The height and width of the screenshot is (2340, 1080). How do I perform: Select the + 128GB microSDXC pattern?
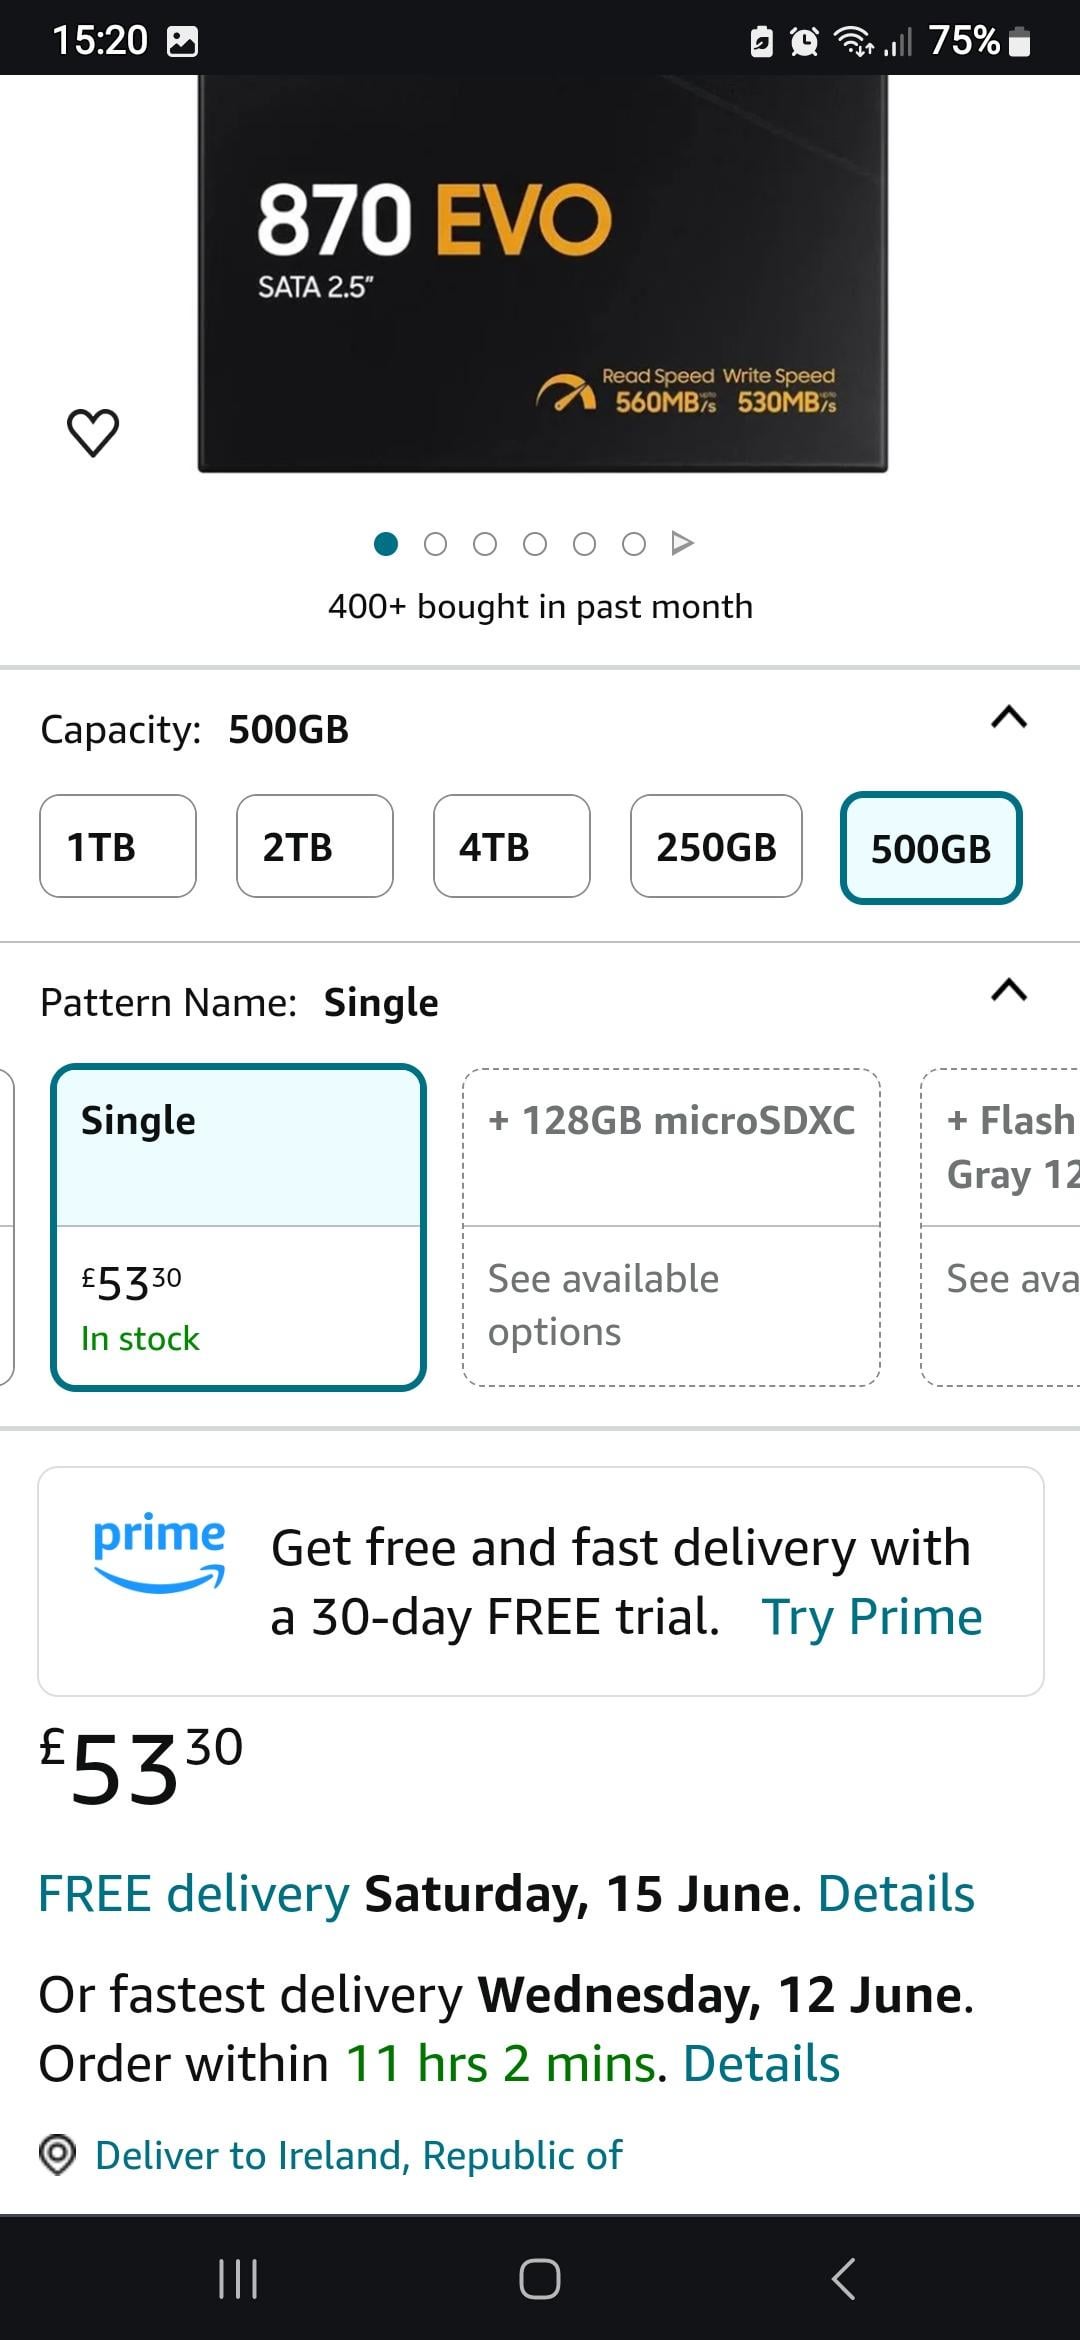click(x=671, y=1226)
